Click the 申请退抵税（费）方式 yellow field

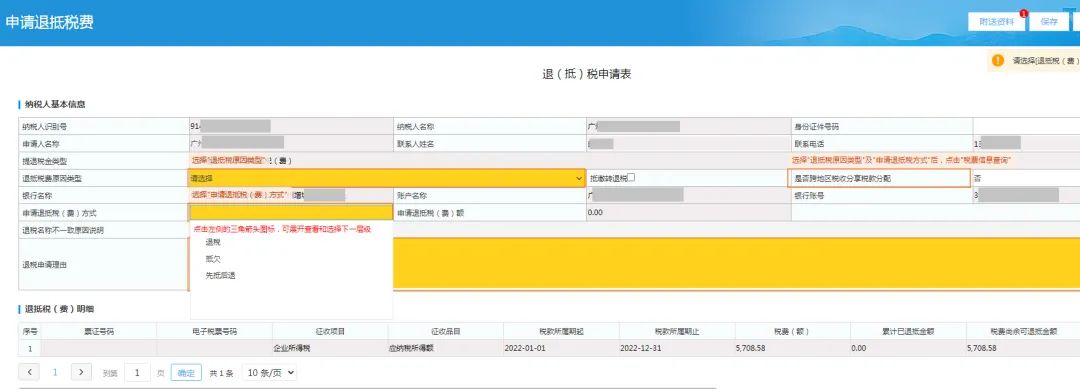tap(291, 213)
